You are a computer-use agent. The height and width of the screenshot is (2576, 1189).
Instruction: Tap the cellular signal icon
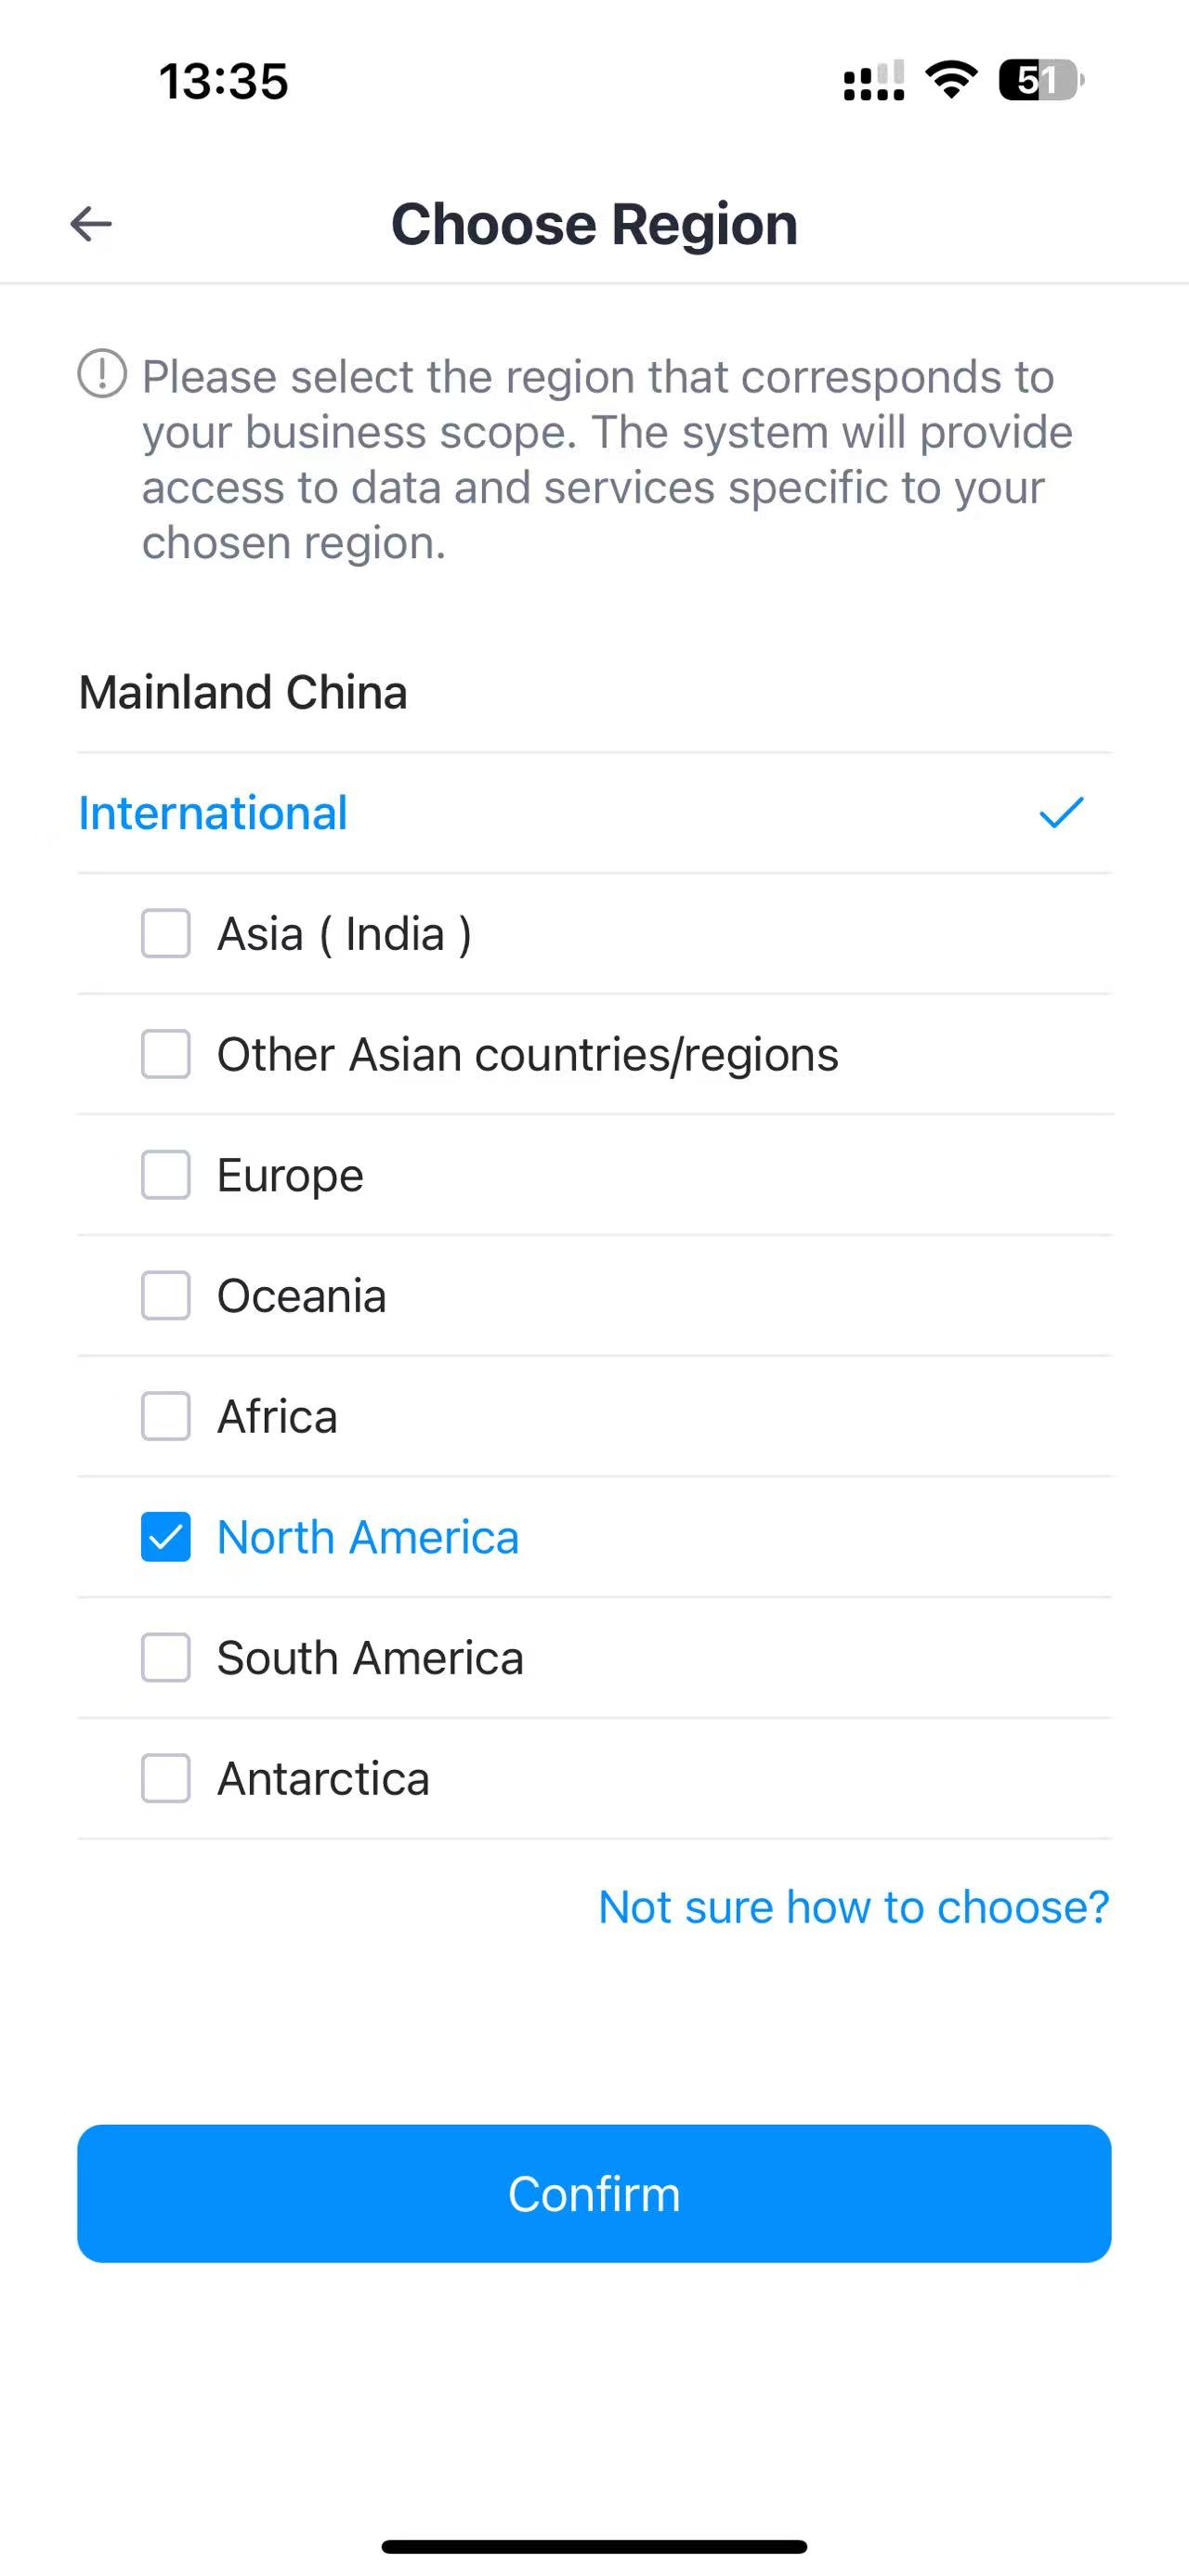tap(873, 81)
